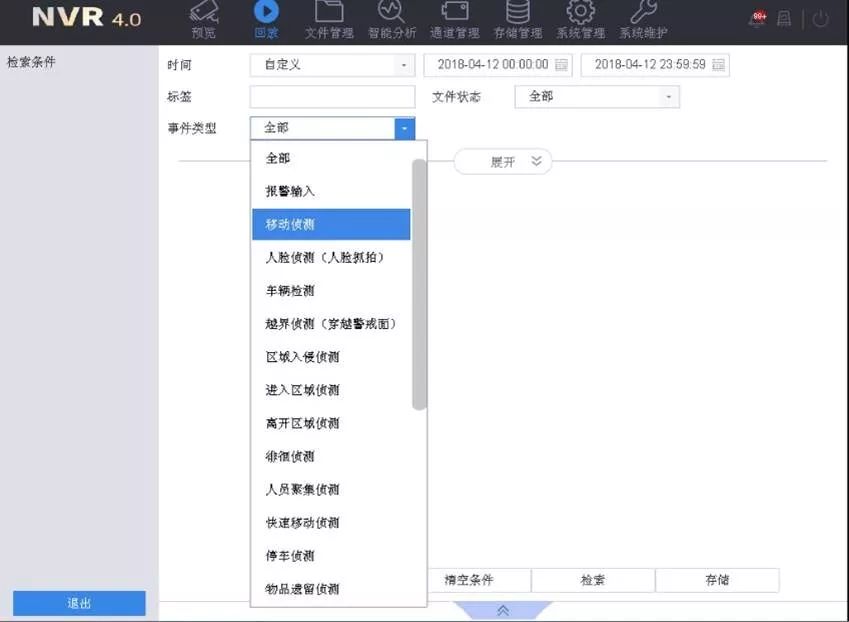Select the 智能分析 smart analysis icon
The height and width of the screenshot is (622, 849).
click(x=392, y=14)
